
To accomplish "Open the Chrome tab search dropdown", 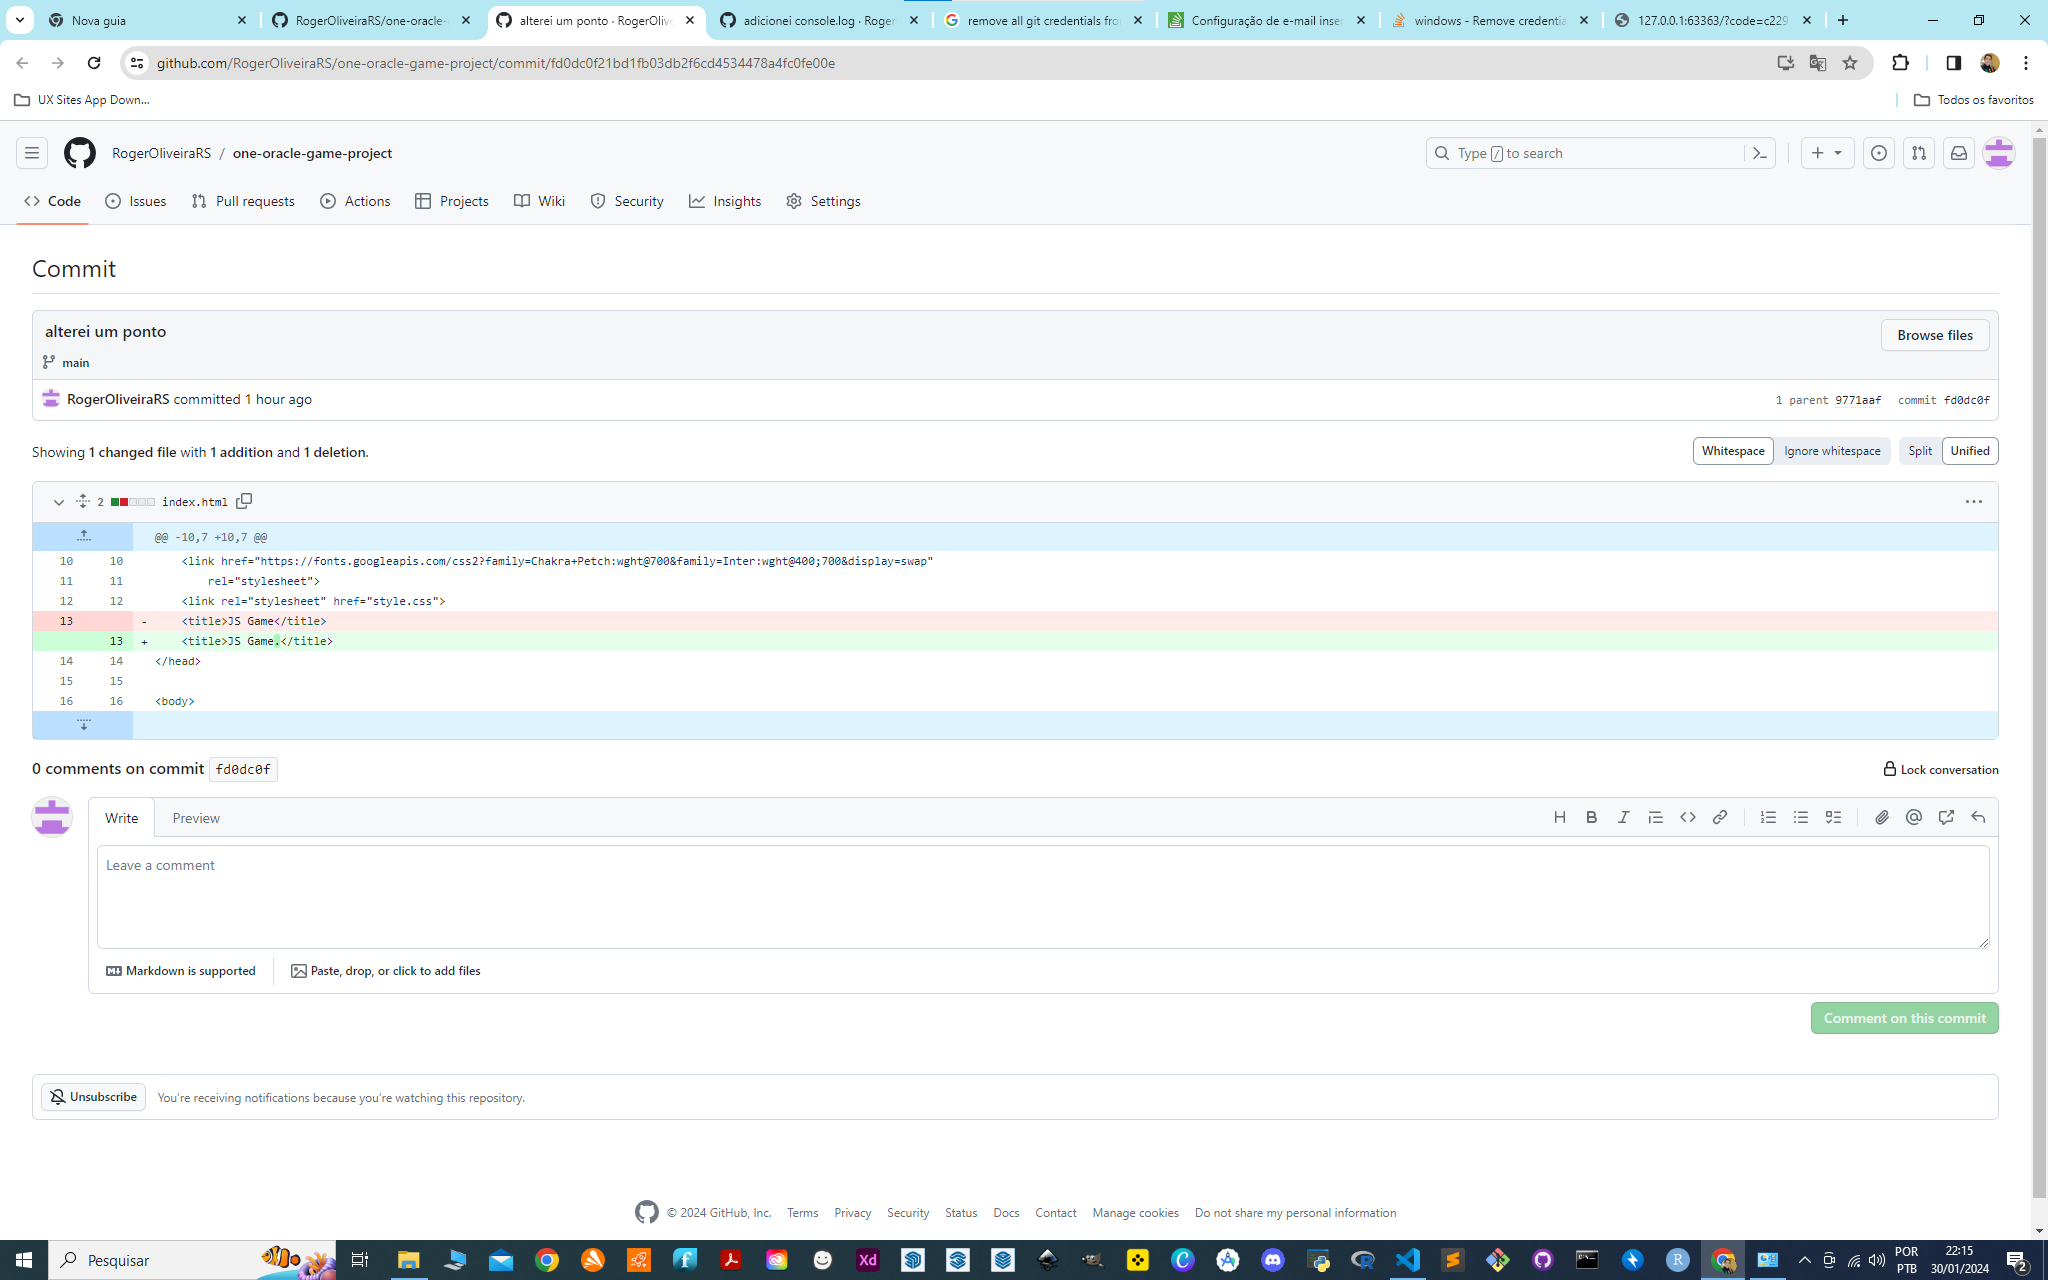I will pos(19,20).
